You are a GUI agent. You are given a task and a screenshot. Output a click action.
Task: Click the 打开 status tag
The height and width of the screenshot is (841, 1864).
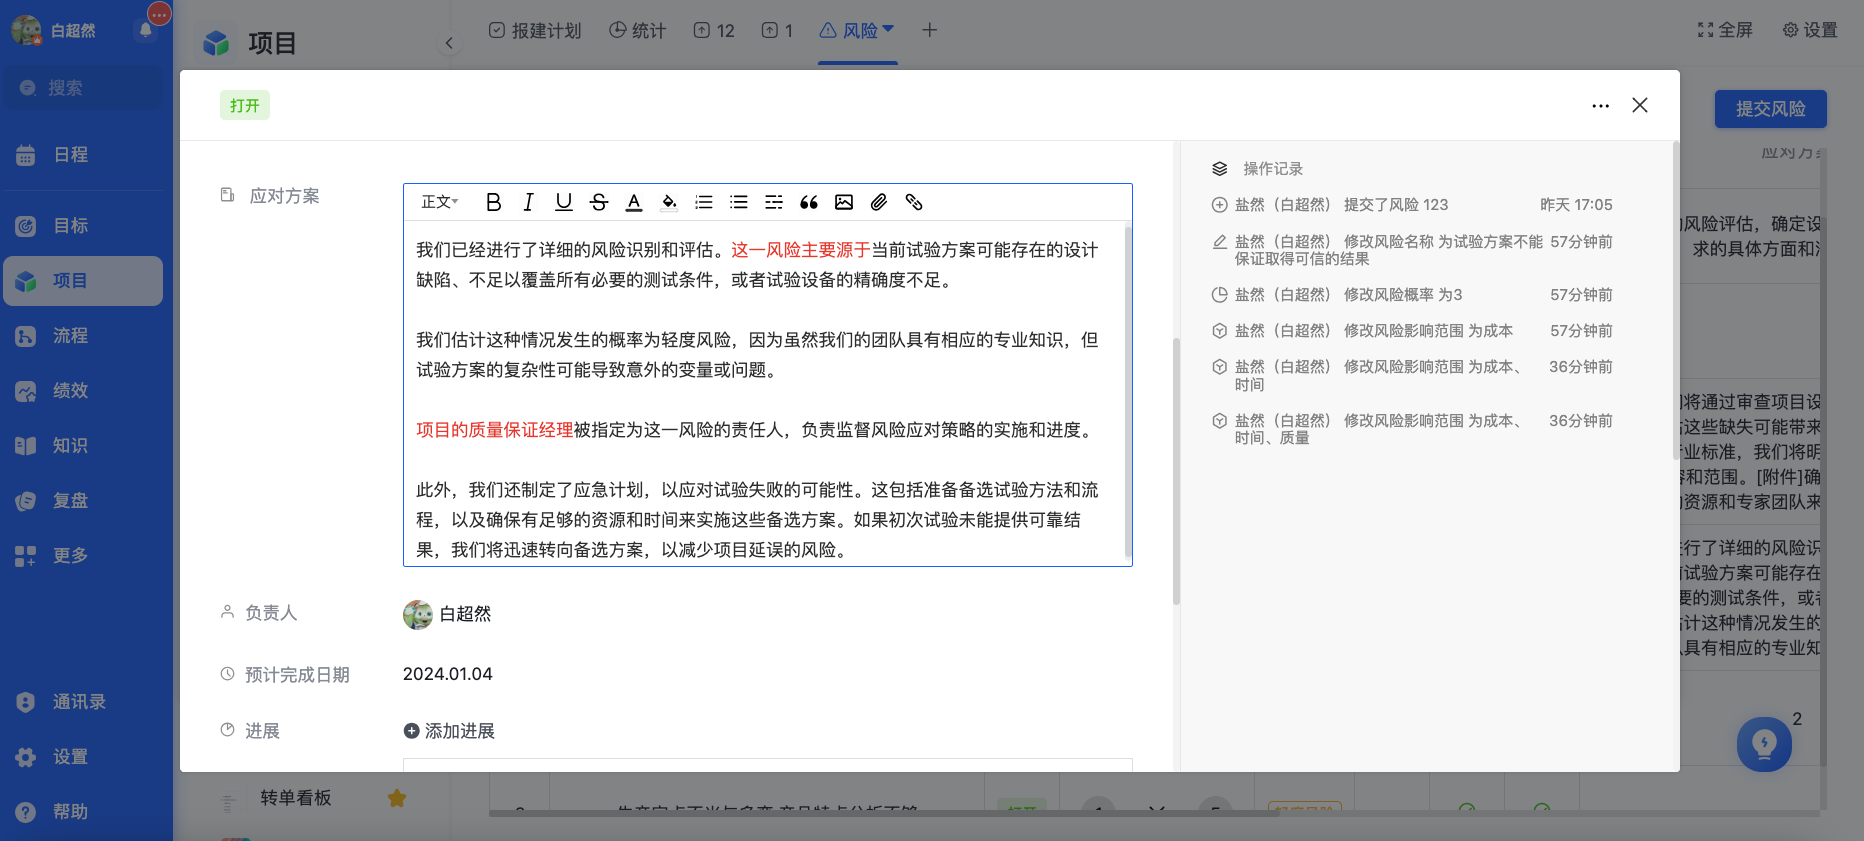245,105
